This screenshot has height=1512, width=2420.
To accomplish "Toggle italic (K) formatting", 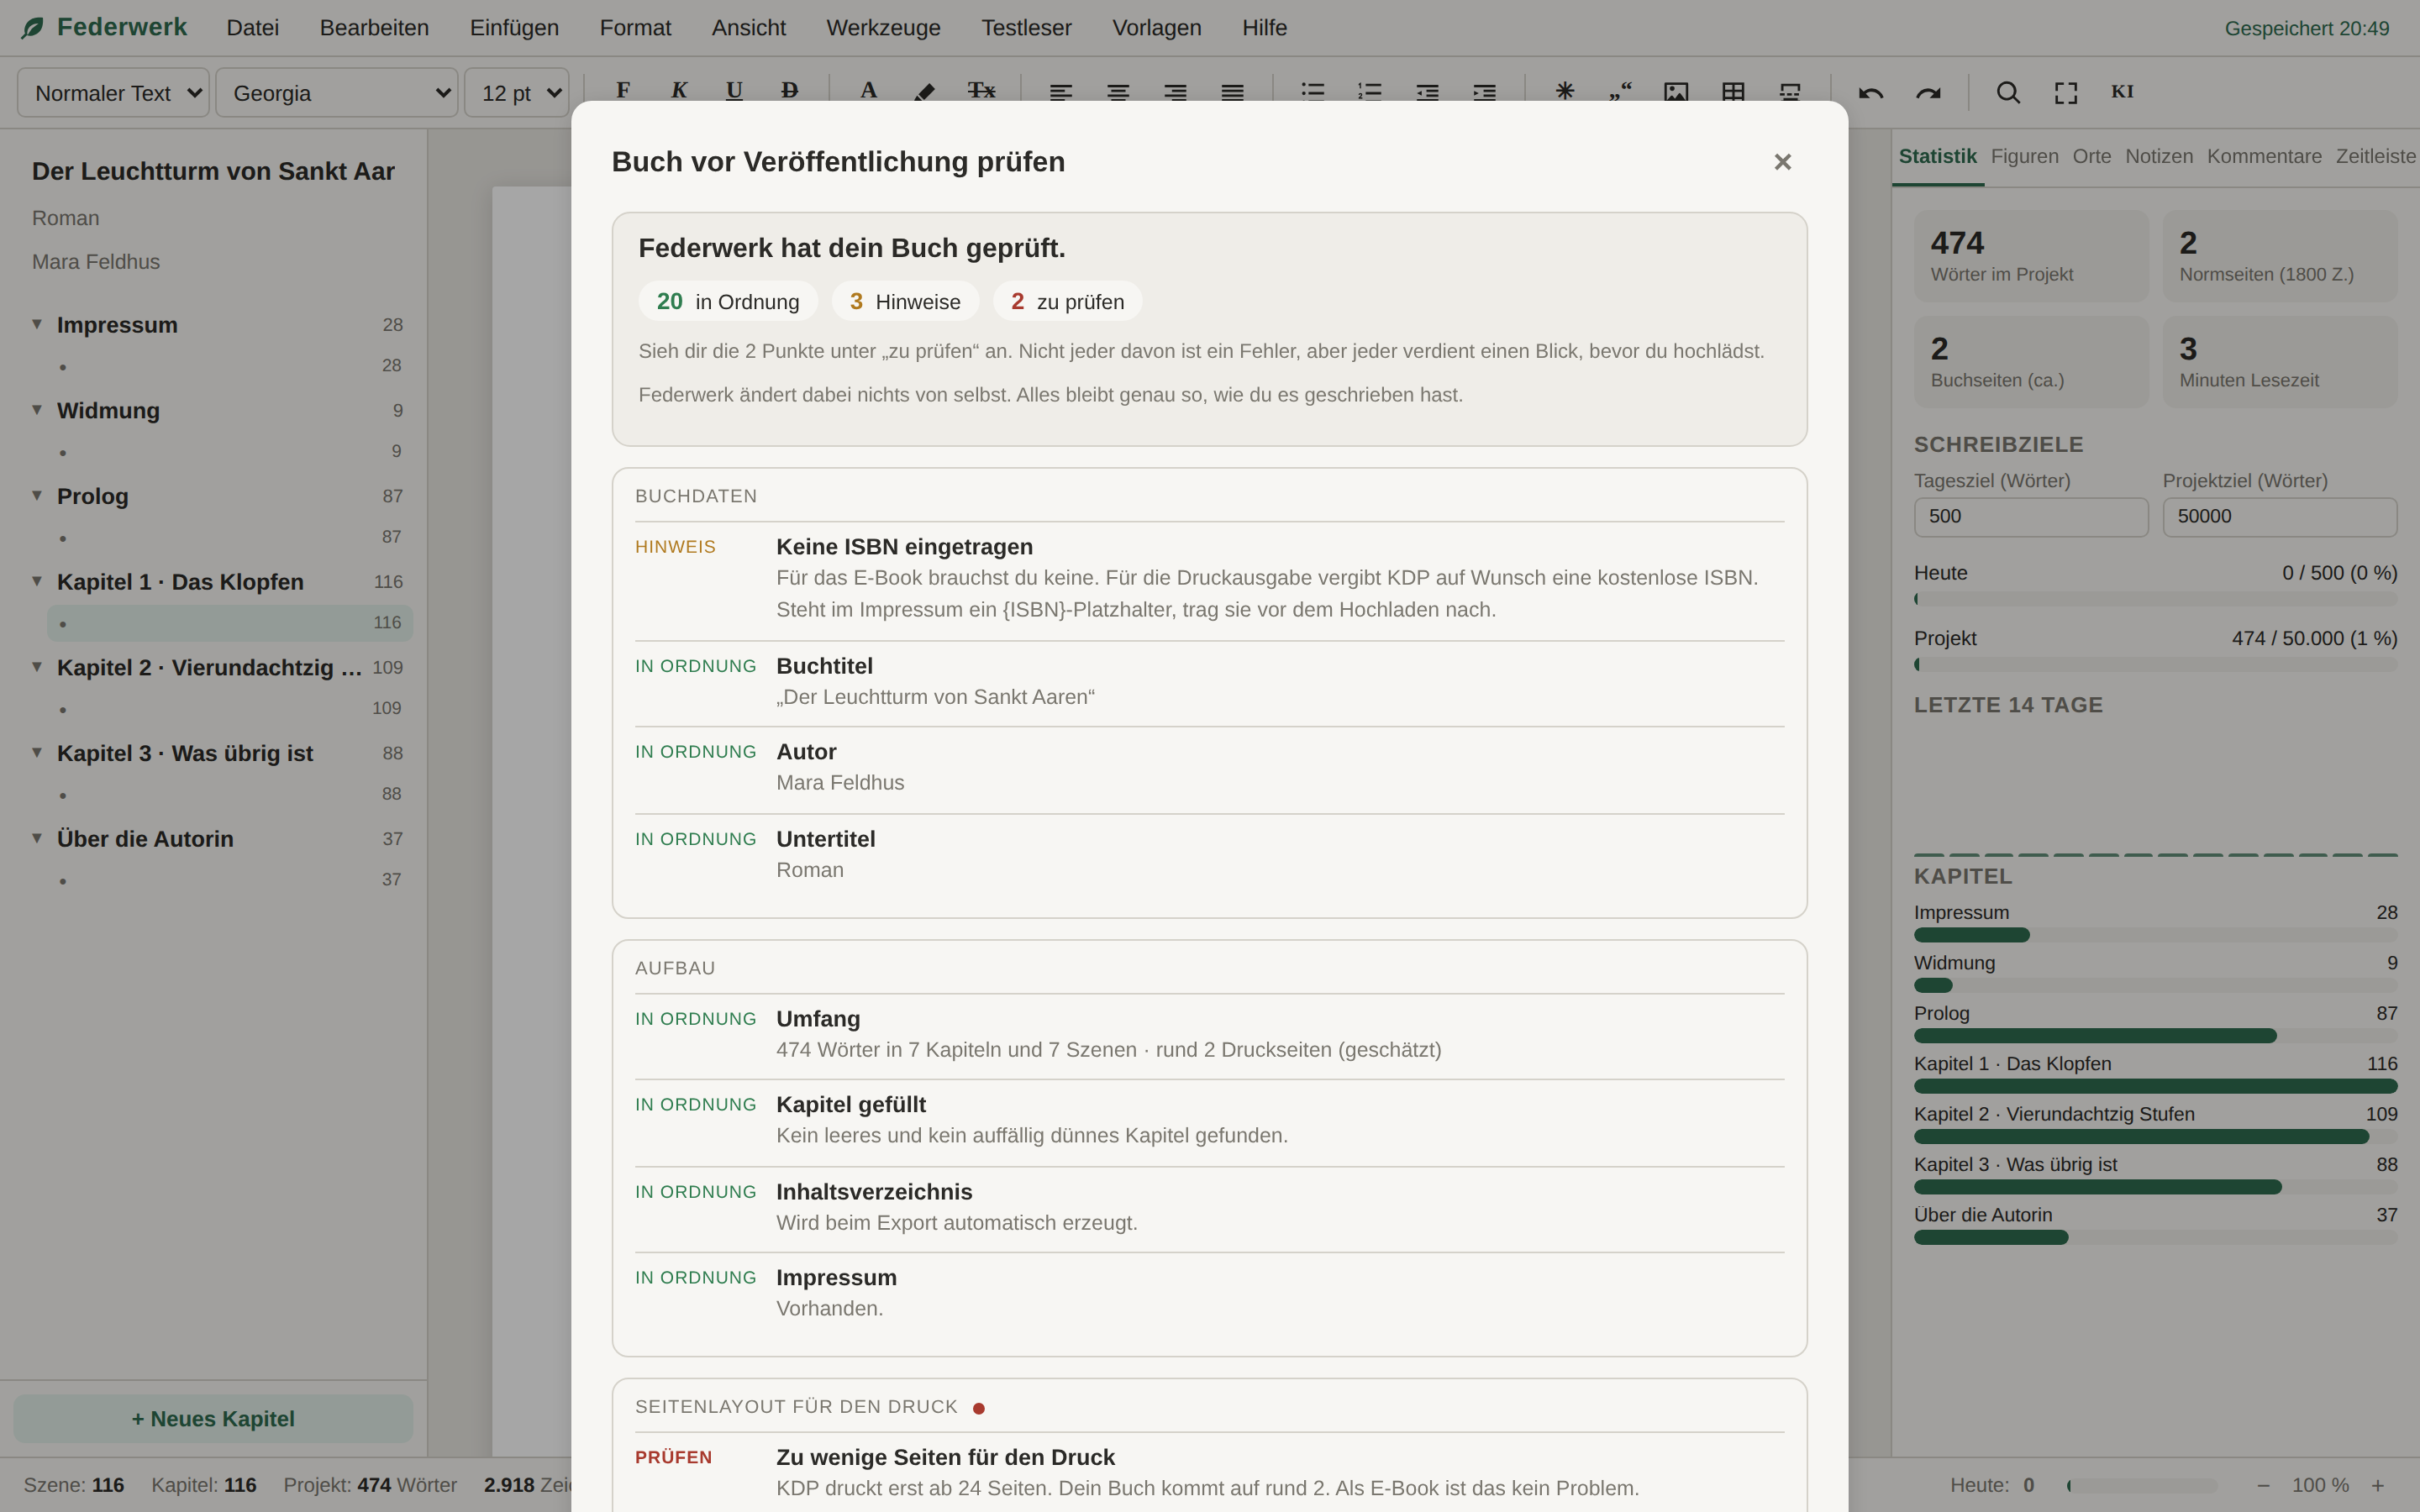I will point(679,91).
